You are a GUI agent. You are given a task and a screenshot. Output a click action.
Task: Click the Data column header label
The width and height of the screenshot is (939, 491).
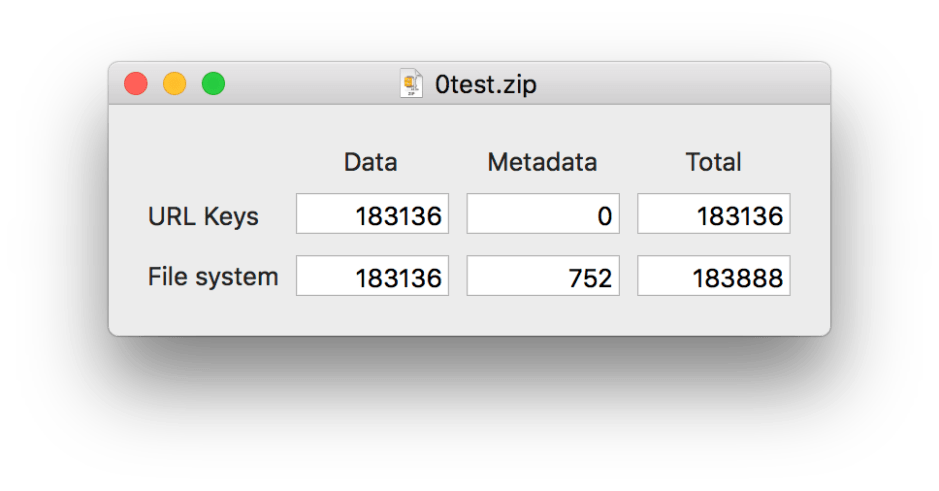pos(371,162)
